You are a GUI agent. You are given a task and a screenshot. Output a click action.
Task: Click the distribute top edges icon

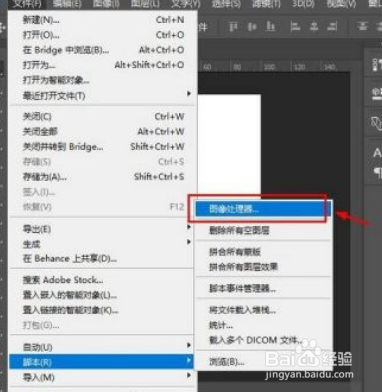(362, 26)
